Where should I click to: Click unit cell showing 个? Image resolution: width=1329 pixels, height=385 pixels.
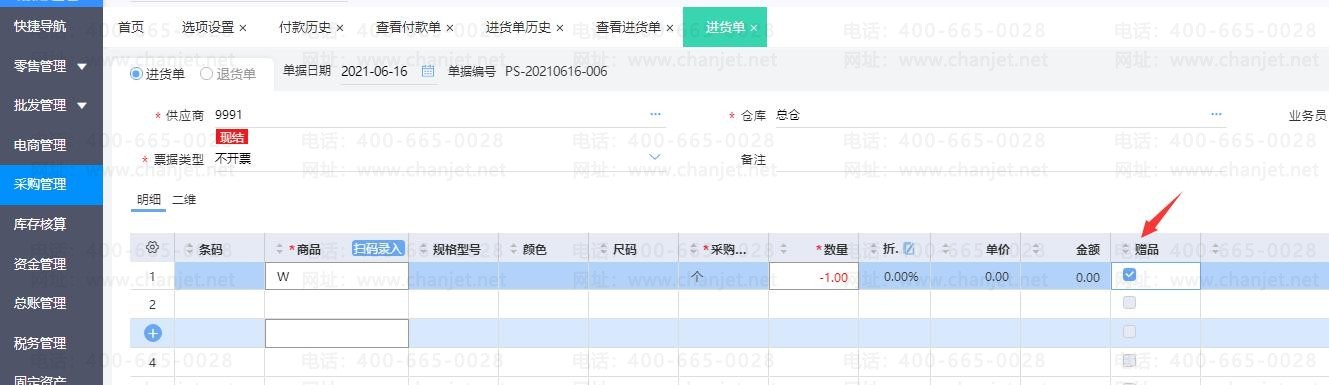coord(724,277)
